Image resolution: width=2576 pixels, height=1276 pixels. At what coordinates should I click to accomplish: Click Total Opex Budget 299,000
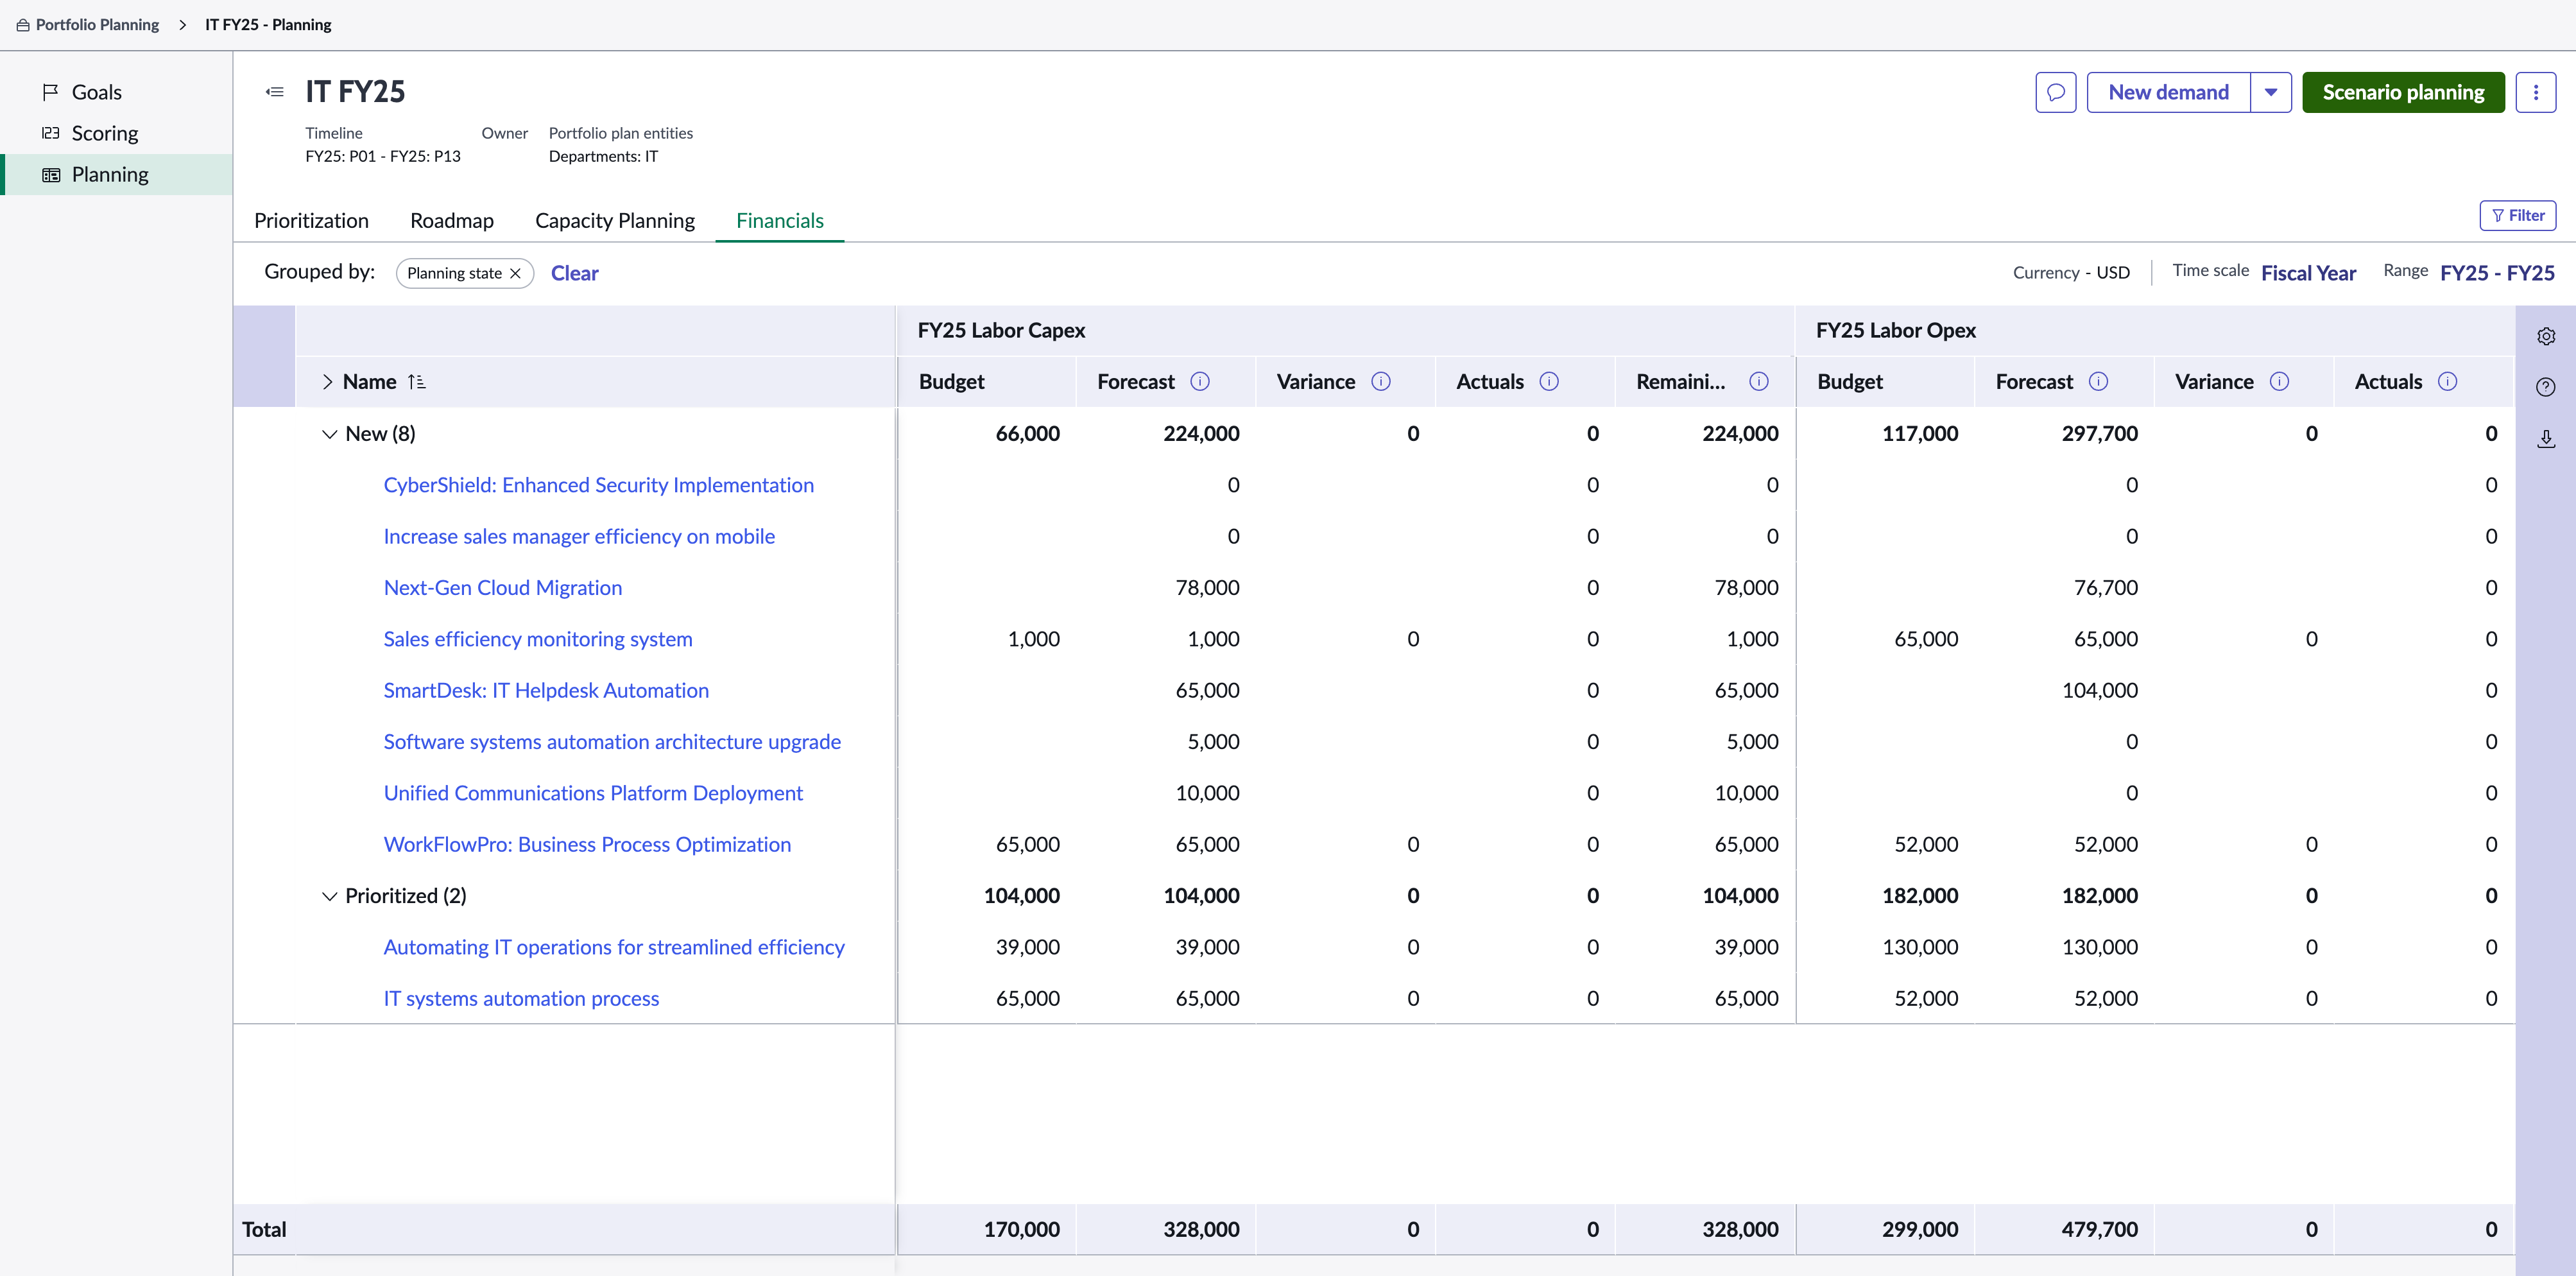pos(1920,1230)
